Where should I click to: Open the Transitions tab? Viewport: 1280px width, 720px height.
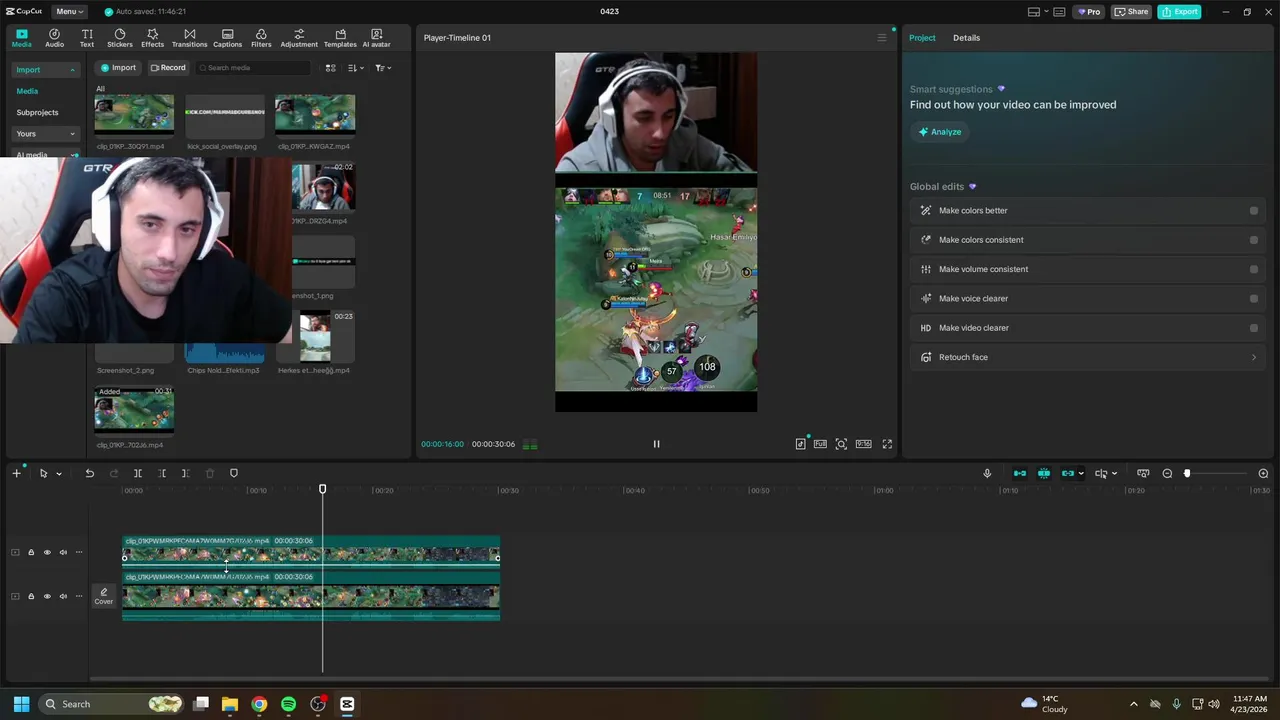coord(189,38)
